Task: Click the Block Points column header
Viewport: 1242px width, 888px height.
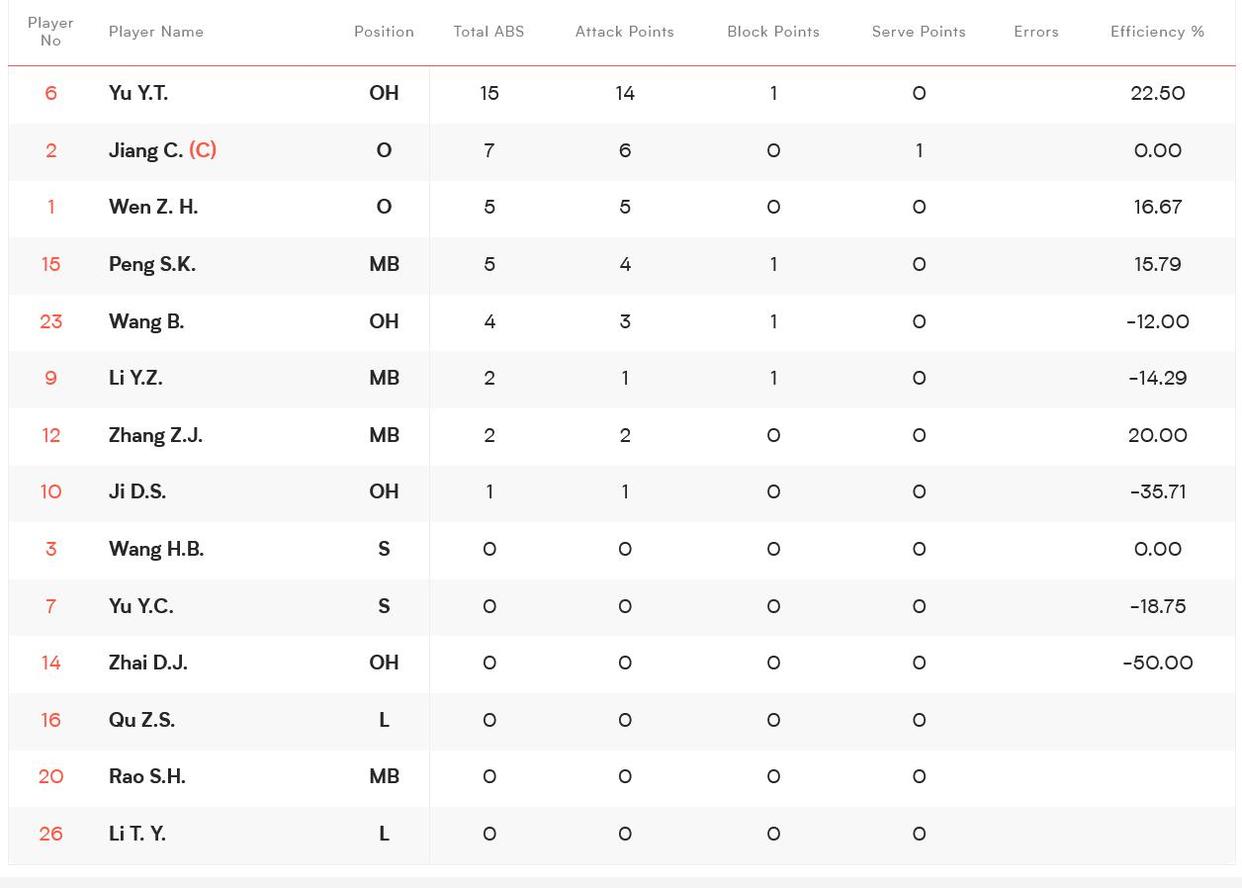Action: (x=773, y=31)
